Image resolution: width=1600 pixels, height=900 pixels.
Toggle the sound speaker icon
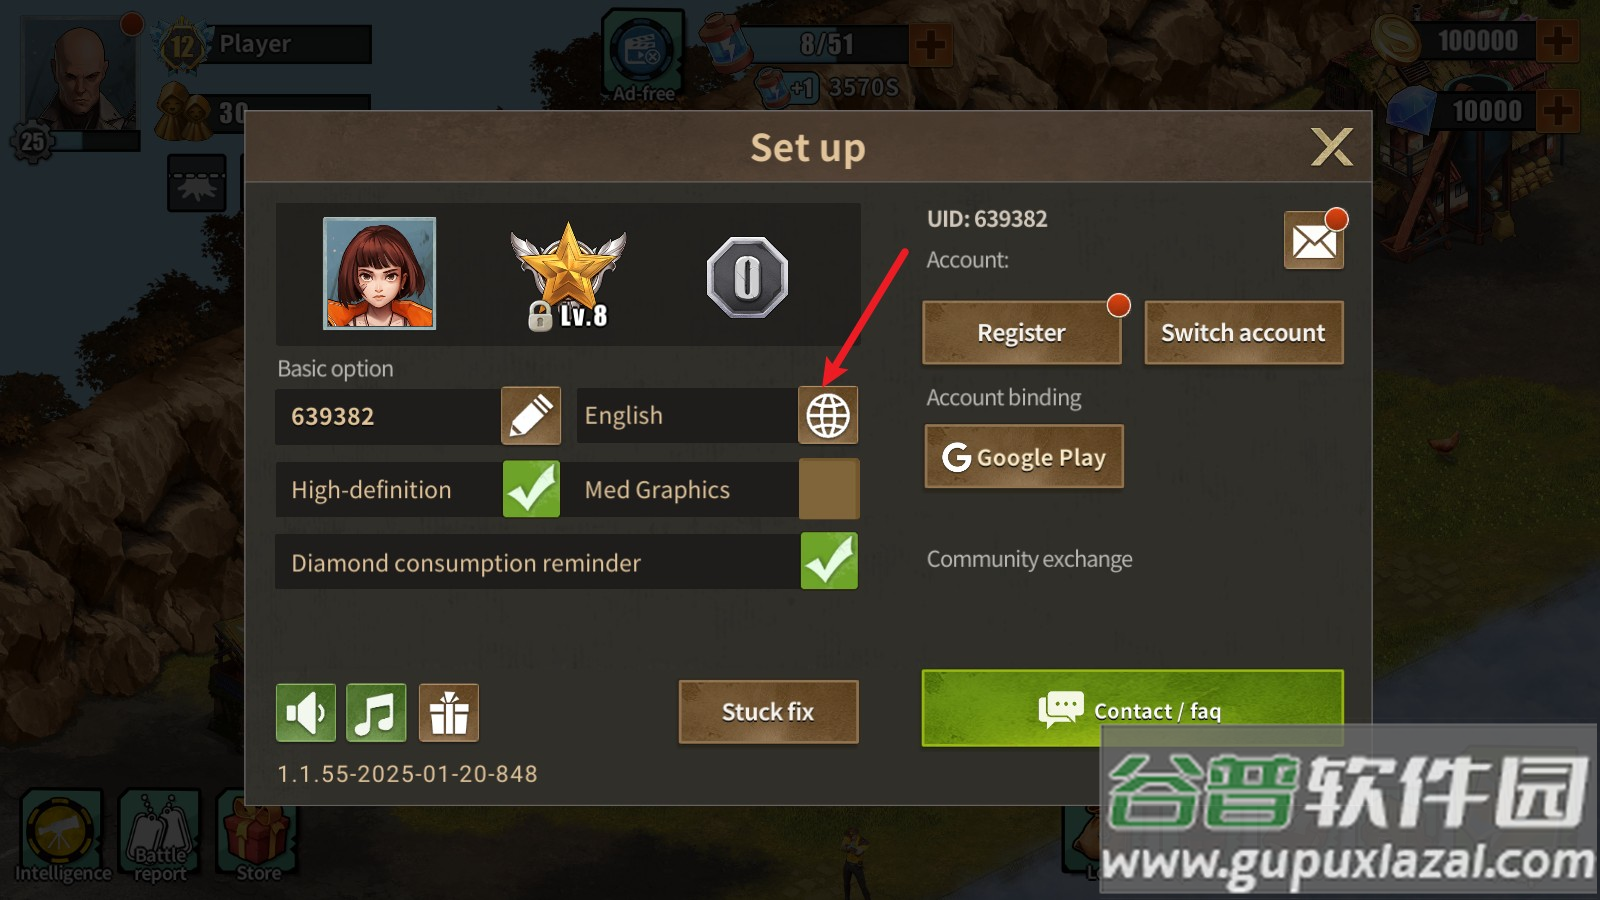[306, 713]
